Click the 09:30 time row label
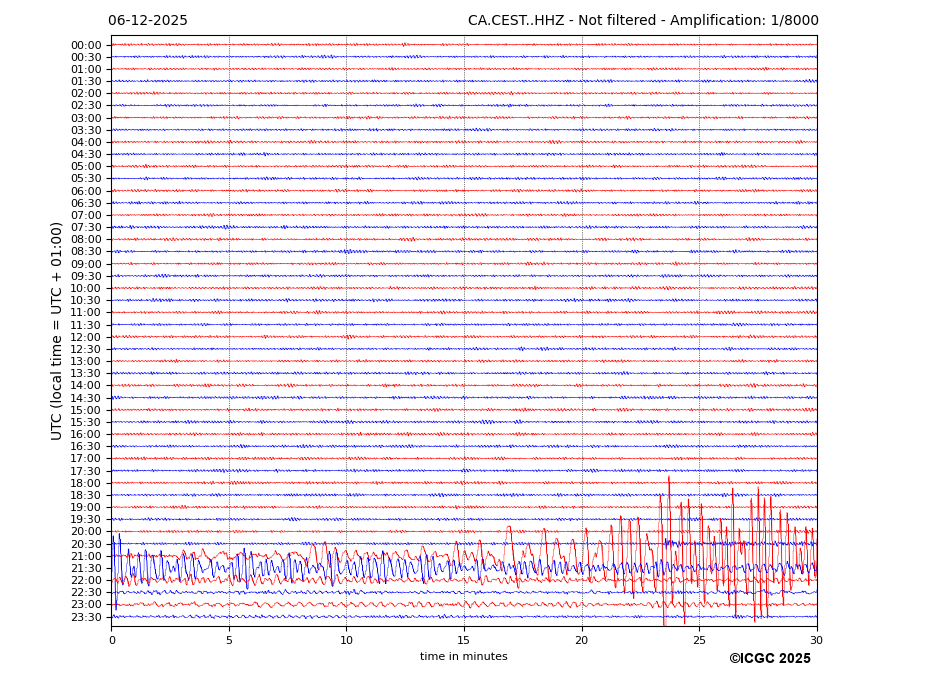The image size is (927, 696). tap(86, 276)
